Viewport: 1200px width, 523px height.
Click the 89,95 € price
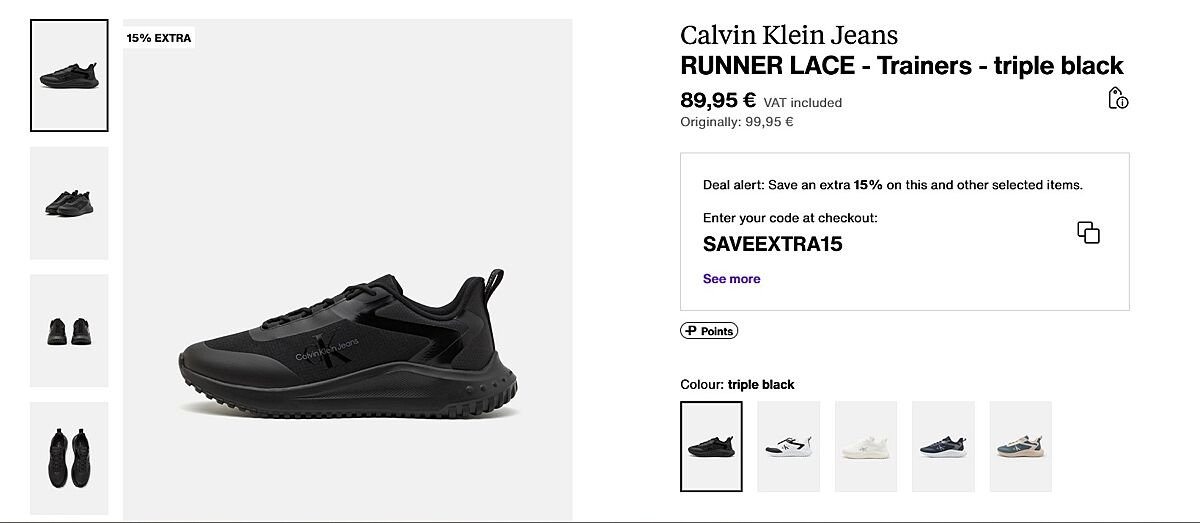coord(718,100)
